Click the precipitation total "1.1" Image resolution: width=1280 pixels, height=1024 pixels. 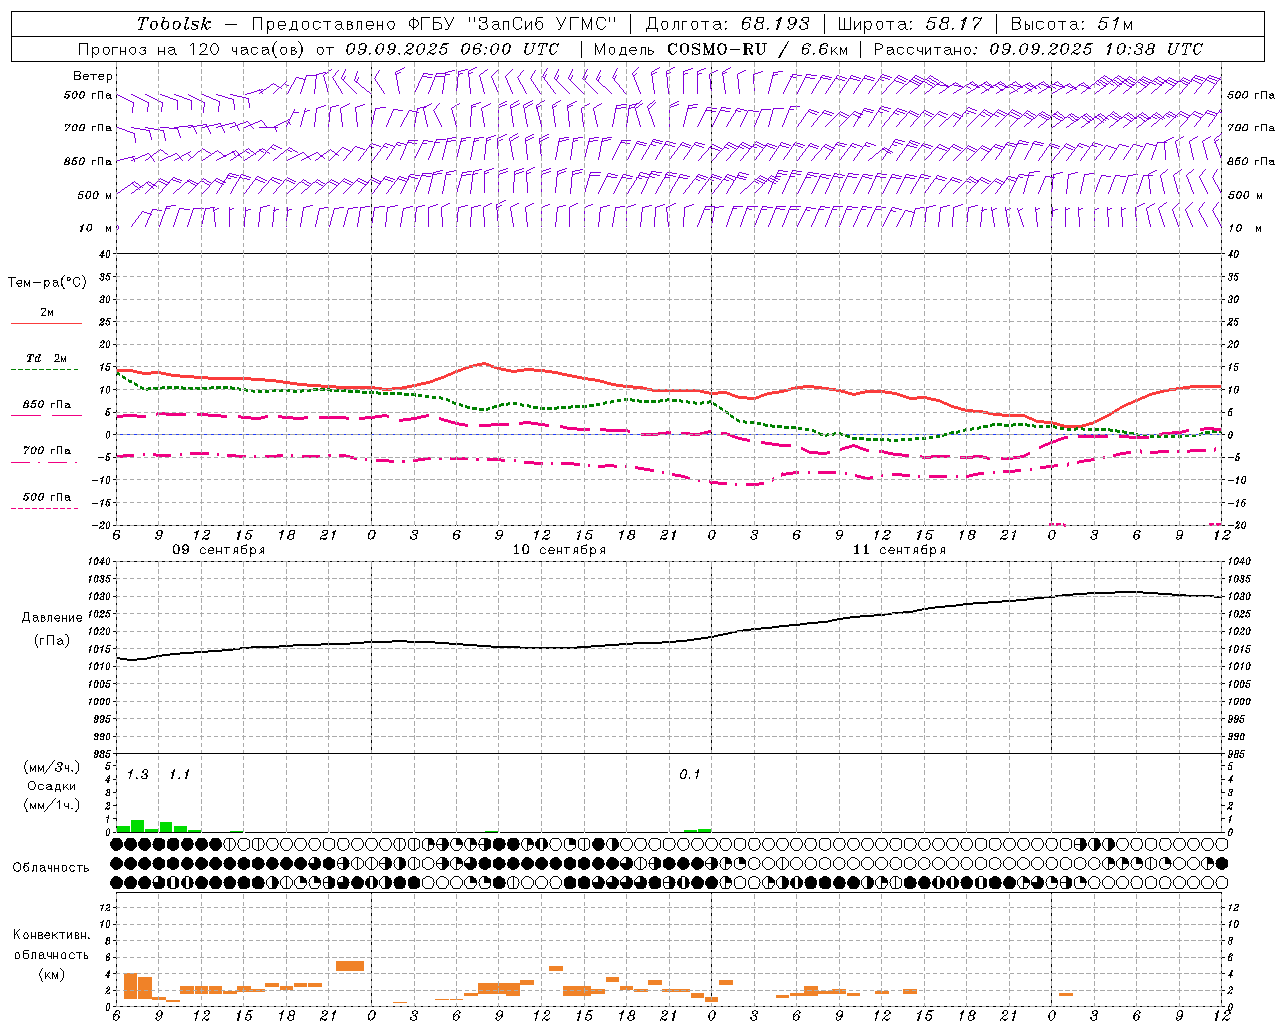click(179, 774)
